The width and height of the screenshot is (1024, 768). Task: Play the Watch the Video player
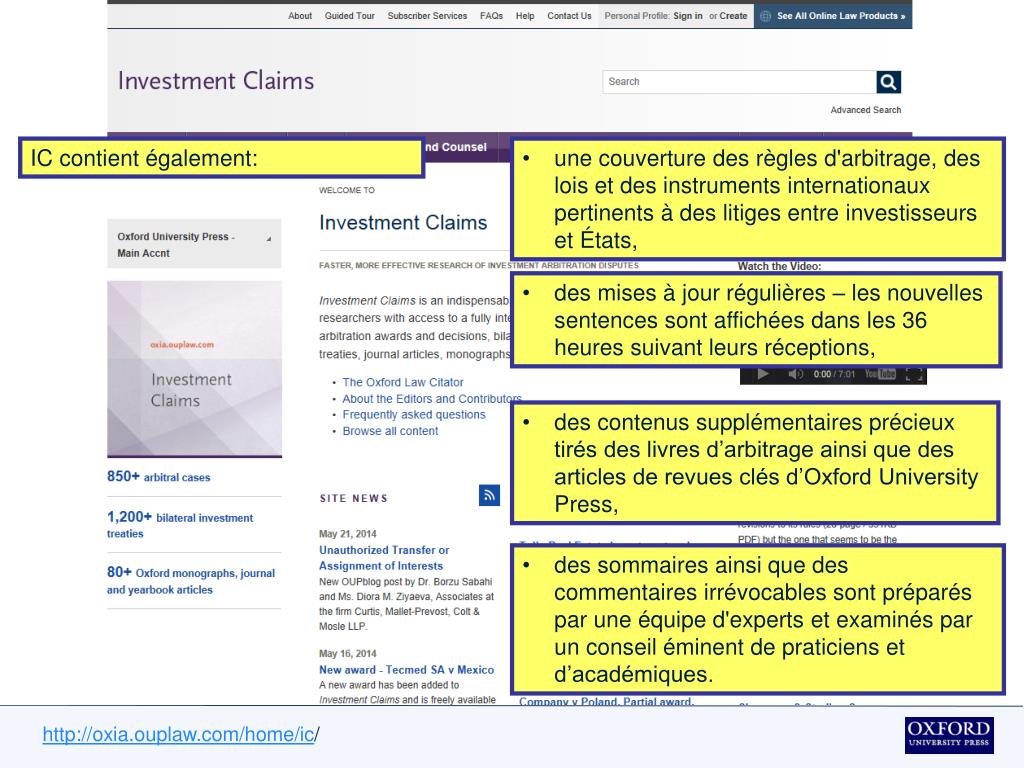point(762,374)
